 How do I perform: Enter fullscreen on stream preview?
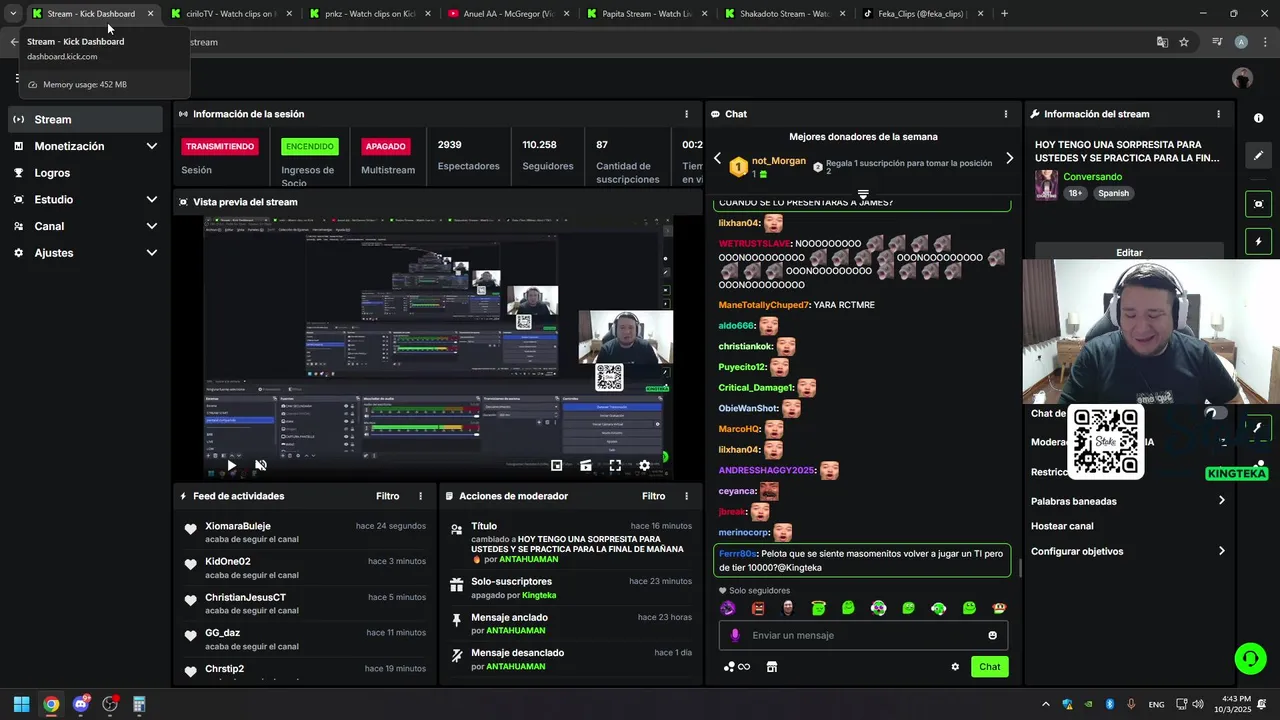point(615,465)
